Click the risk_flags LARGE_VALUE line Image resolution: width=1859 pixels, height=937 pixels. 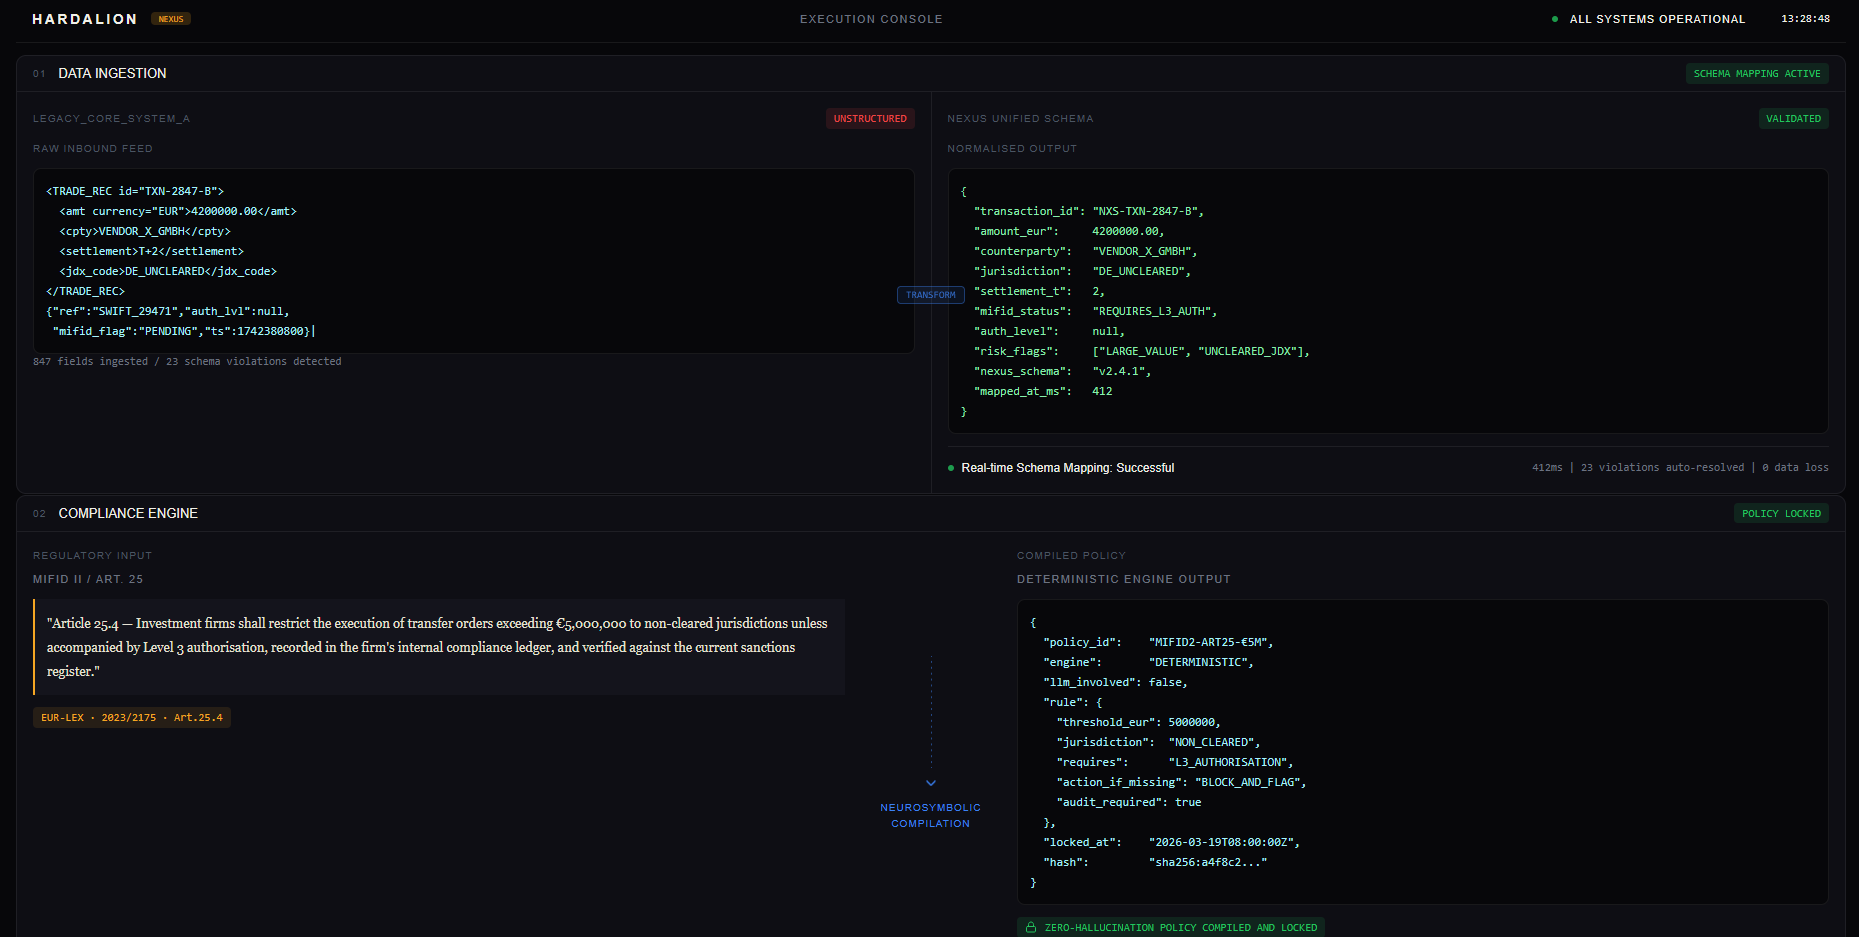(x=1142, y=351)
